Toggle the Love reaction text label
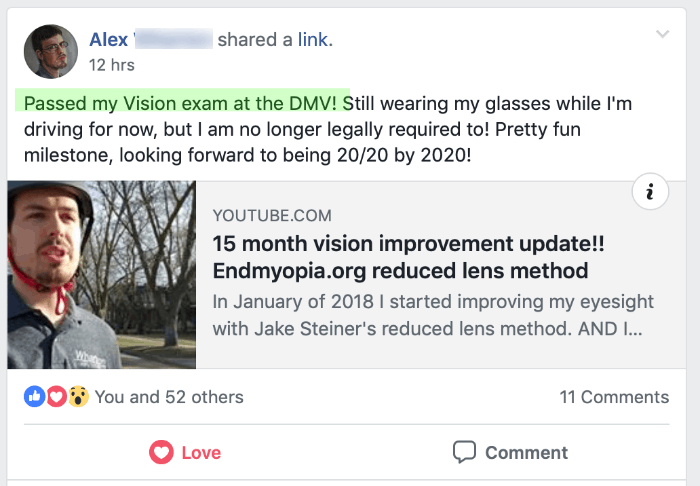This screenshot has width=700, height=486. pyautogui.click(x=201, y=453)
